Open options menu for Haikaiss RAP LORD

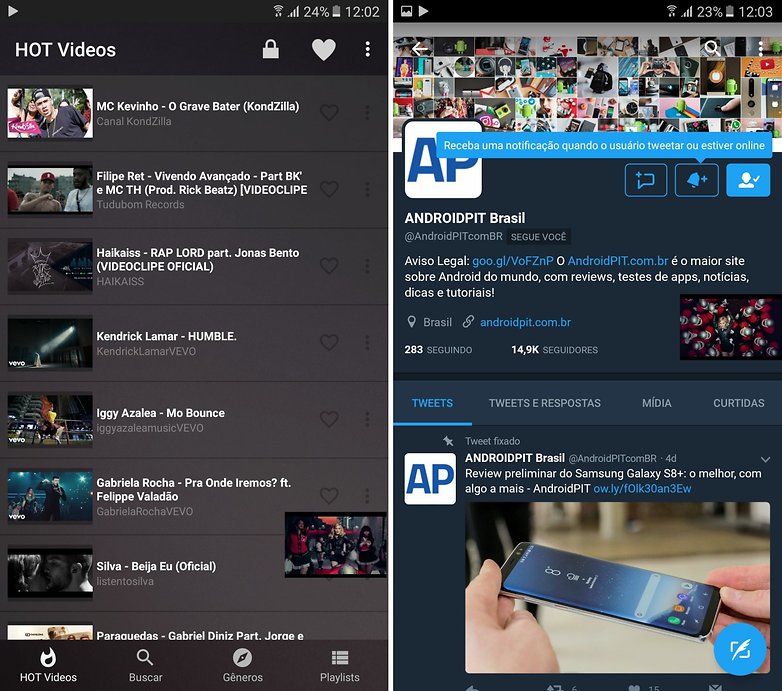(368, 266)
